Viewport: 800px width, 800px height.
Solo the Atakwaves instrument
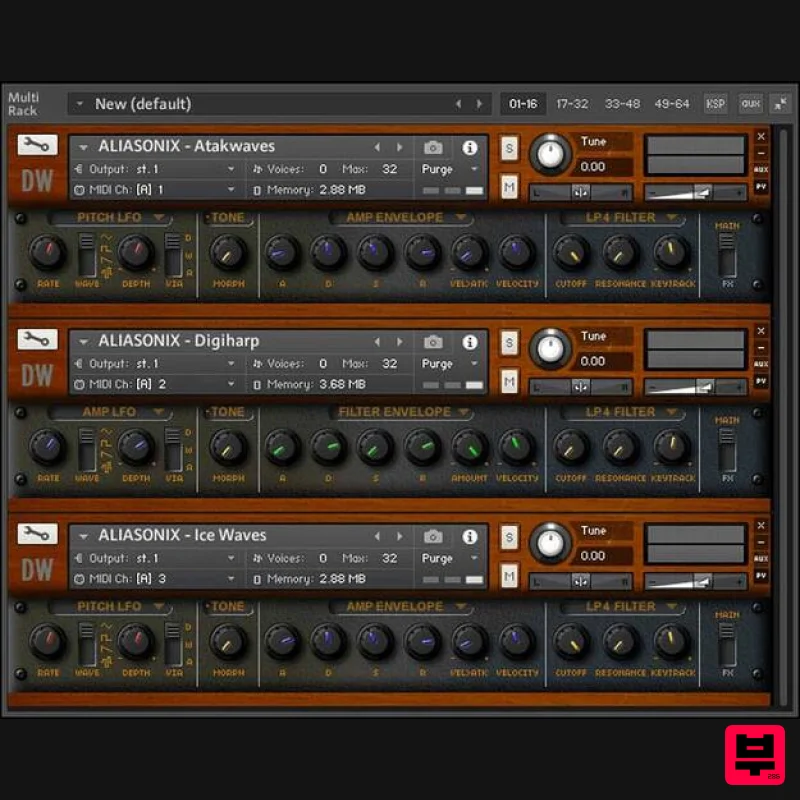(509, 146)
